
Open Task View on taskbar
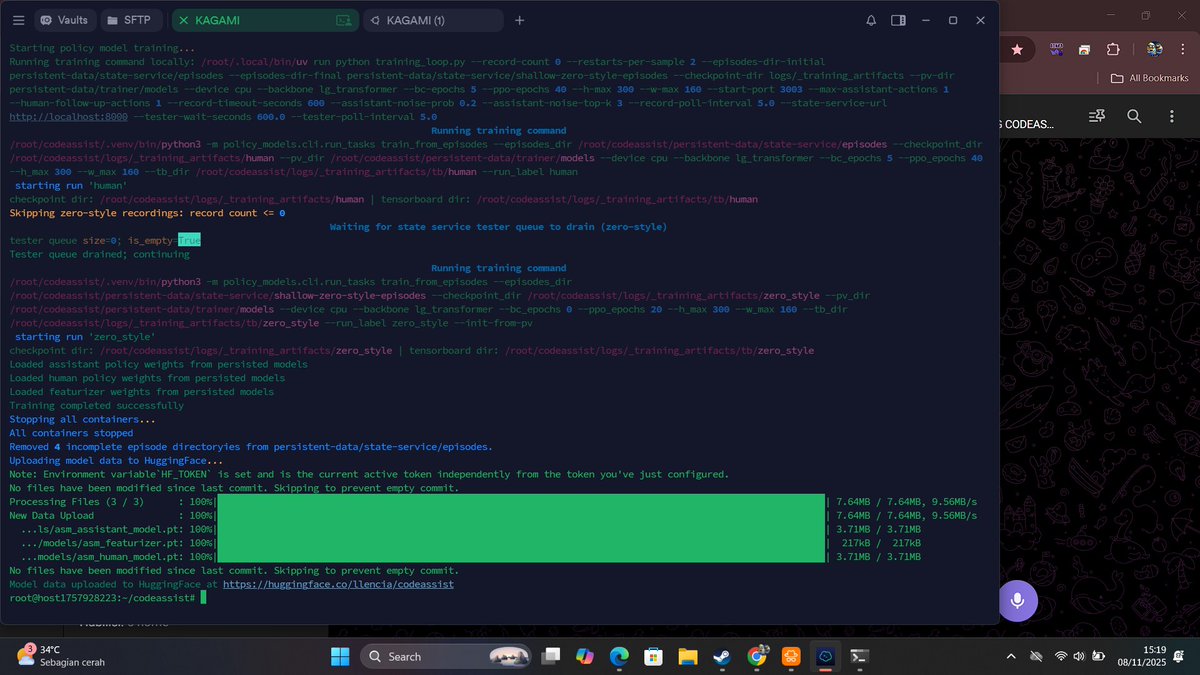tap(550, 656)
